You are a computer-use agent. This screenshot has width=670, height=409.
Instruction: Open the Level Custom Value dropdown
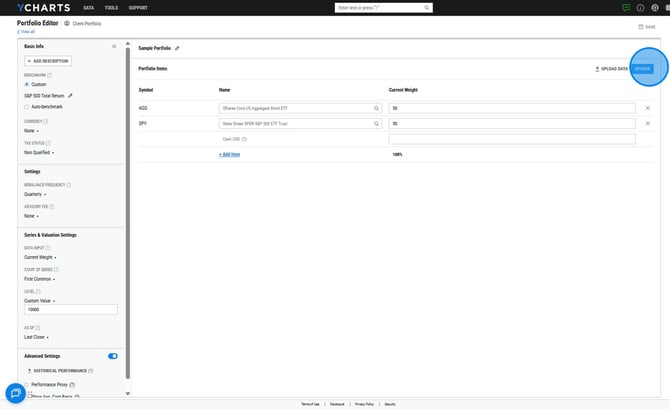[x=39, y=301]
